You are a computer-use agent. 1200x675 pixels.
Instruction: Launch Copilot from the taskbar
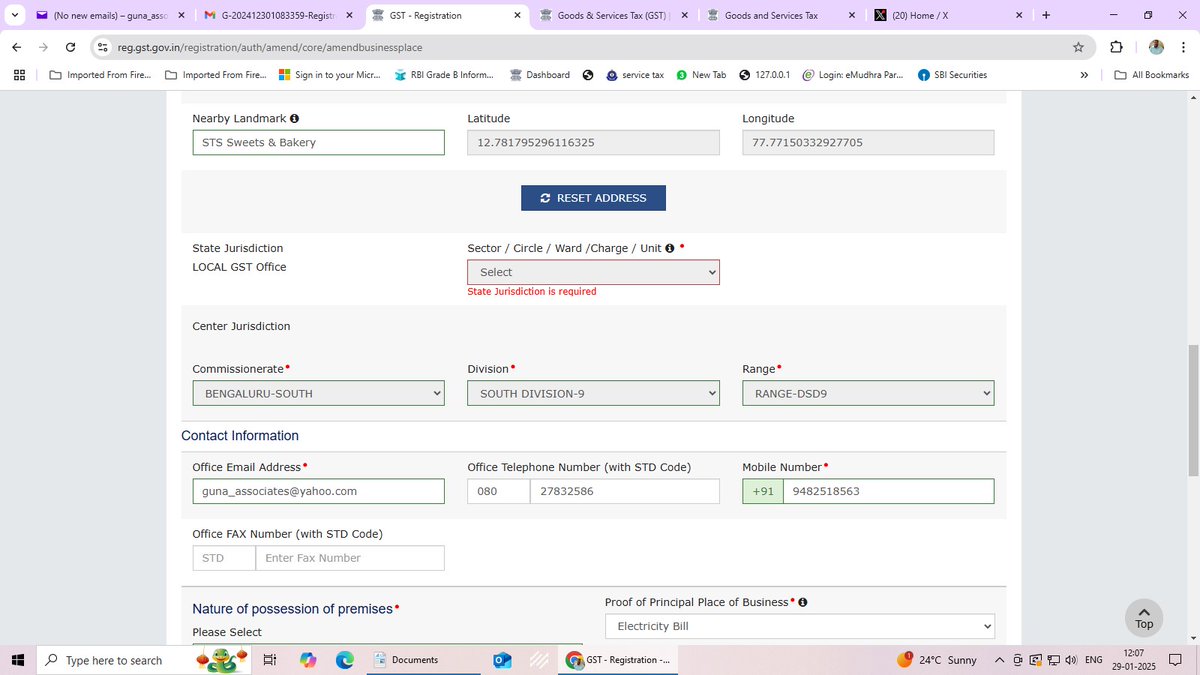click(307, 660)
